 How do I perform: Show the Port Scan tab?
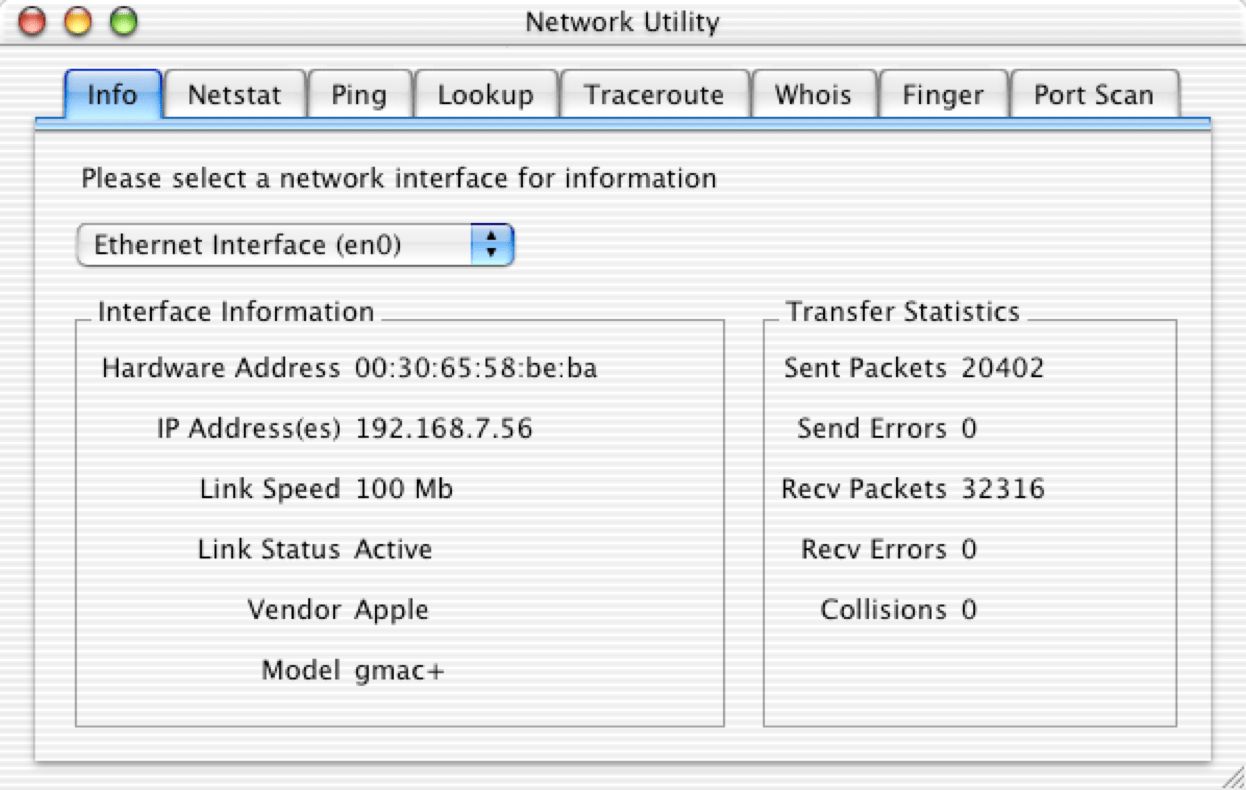[1093, 95]
